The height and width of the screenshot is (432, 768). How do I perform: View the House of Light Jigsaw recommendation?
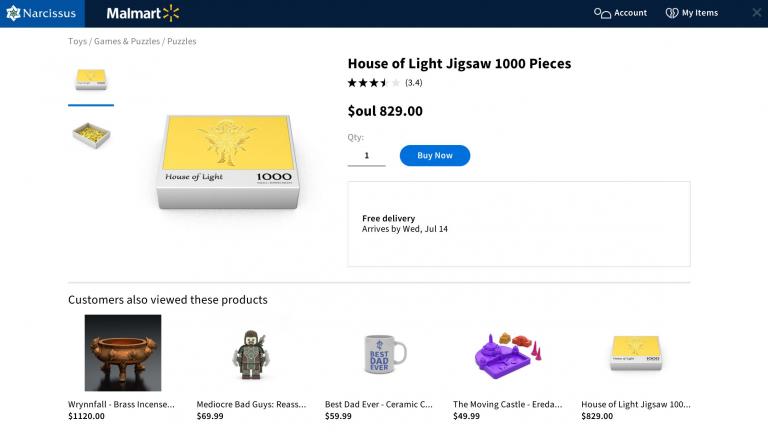635,352
